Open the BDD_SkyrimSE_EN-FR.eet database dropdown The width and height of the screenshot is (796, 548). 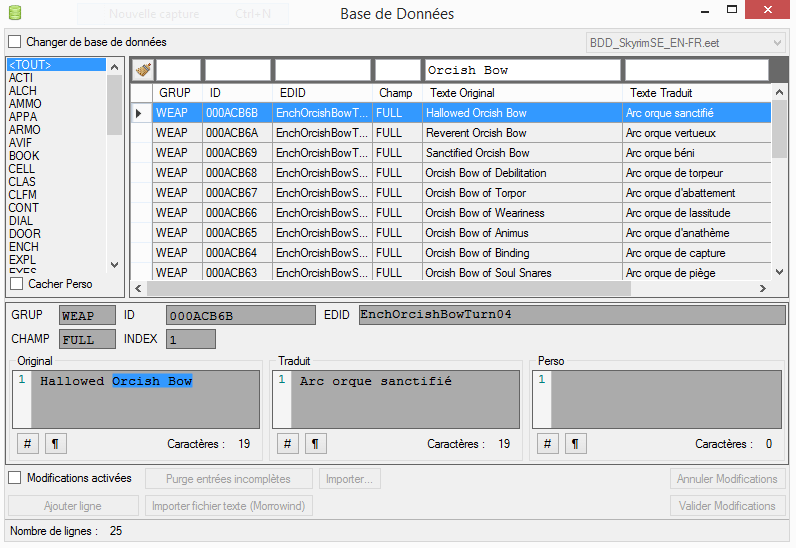coord(685,43)
